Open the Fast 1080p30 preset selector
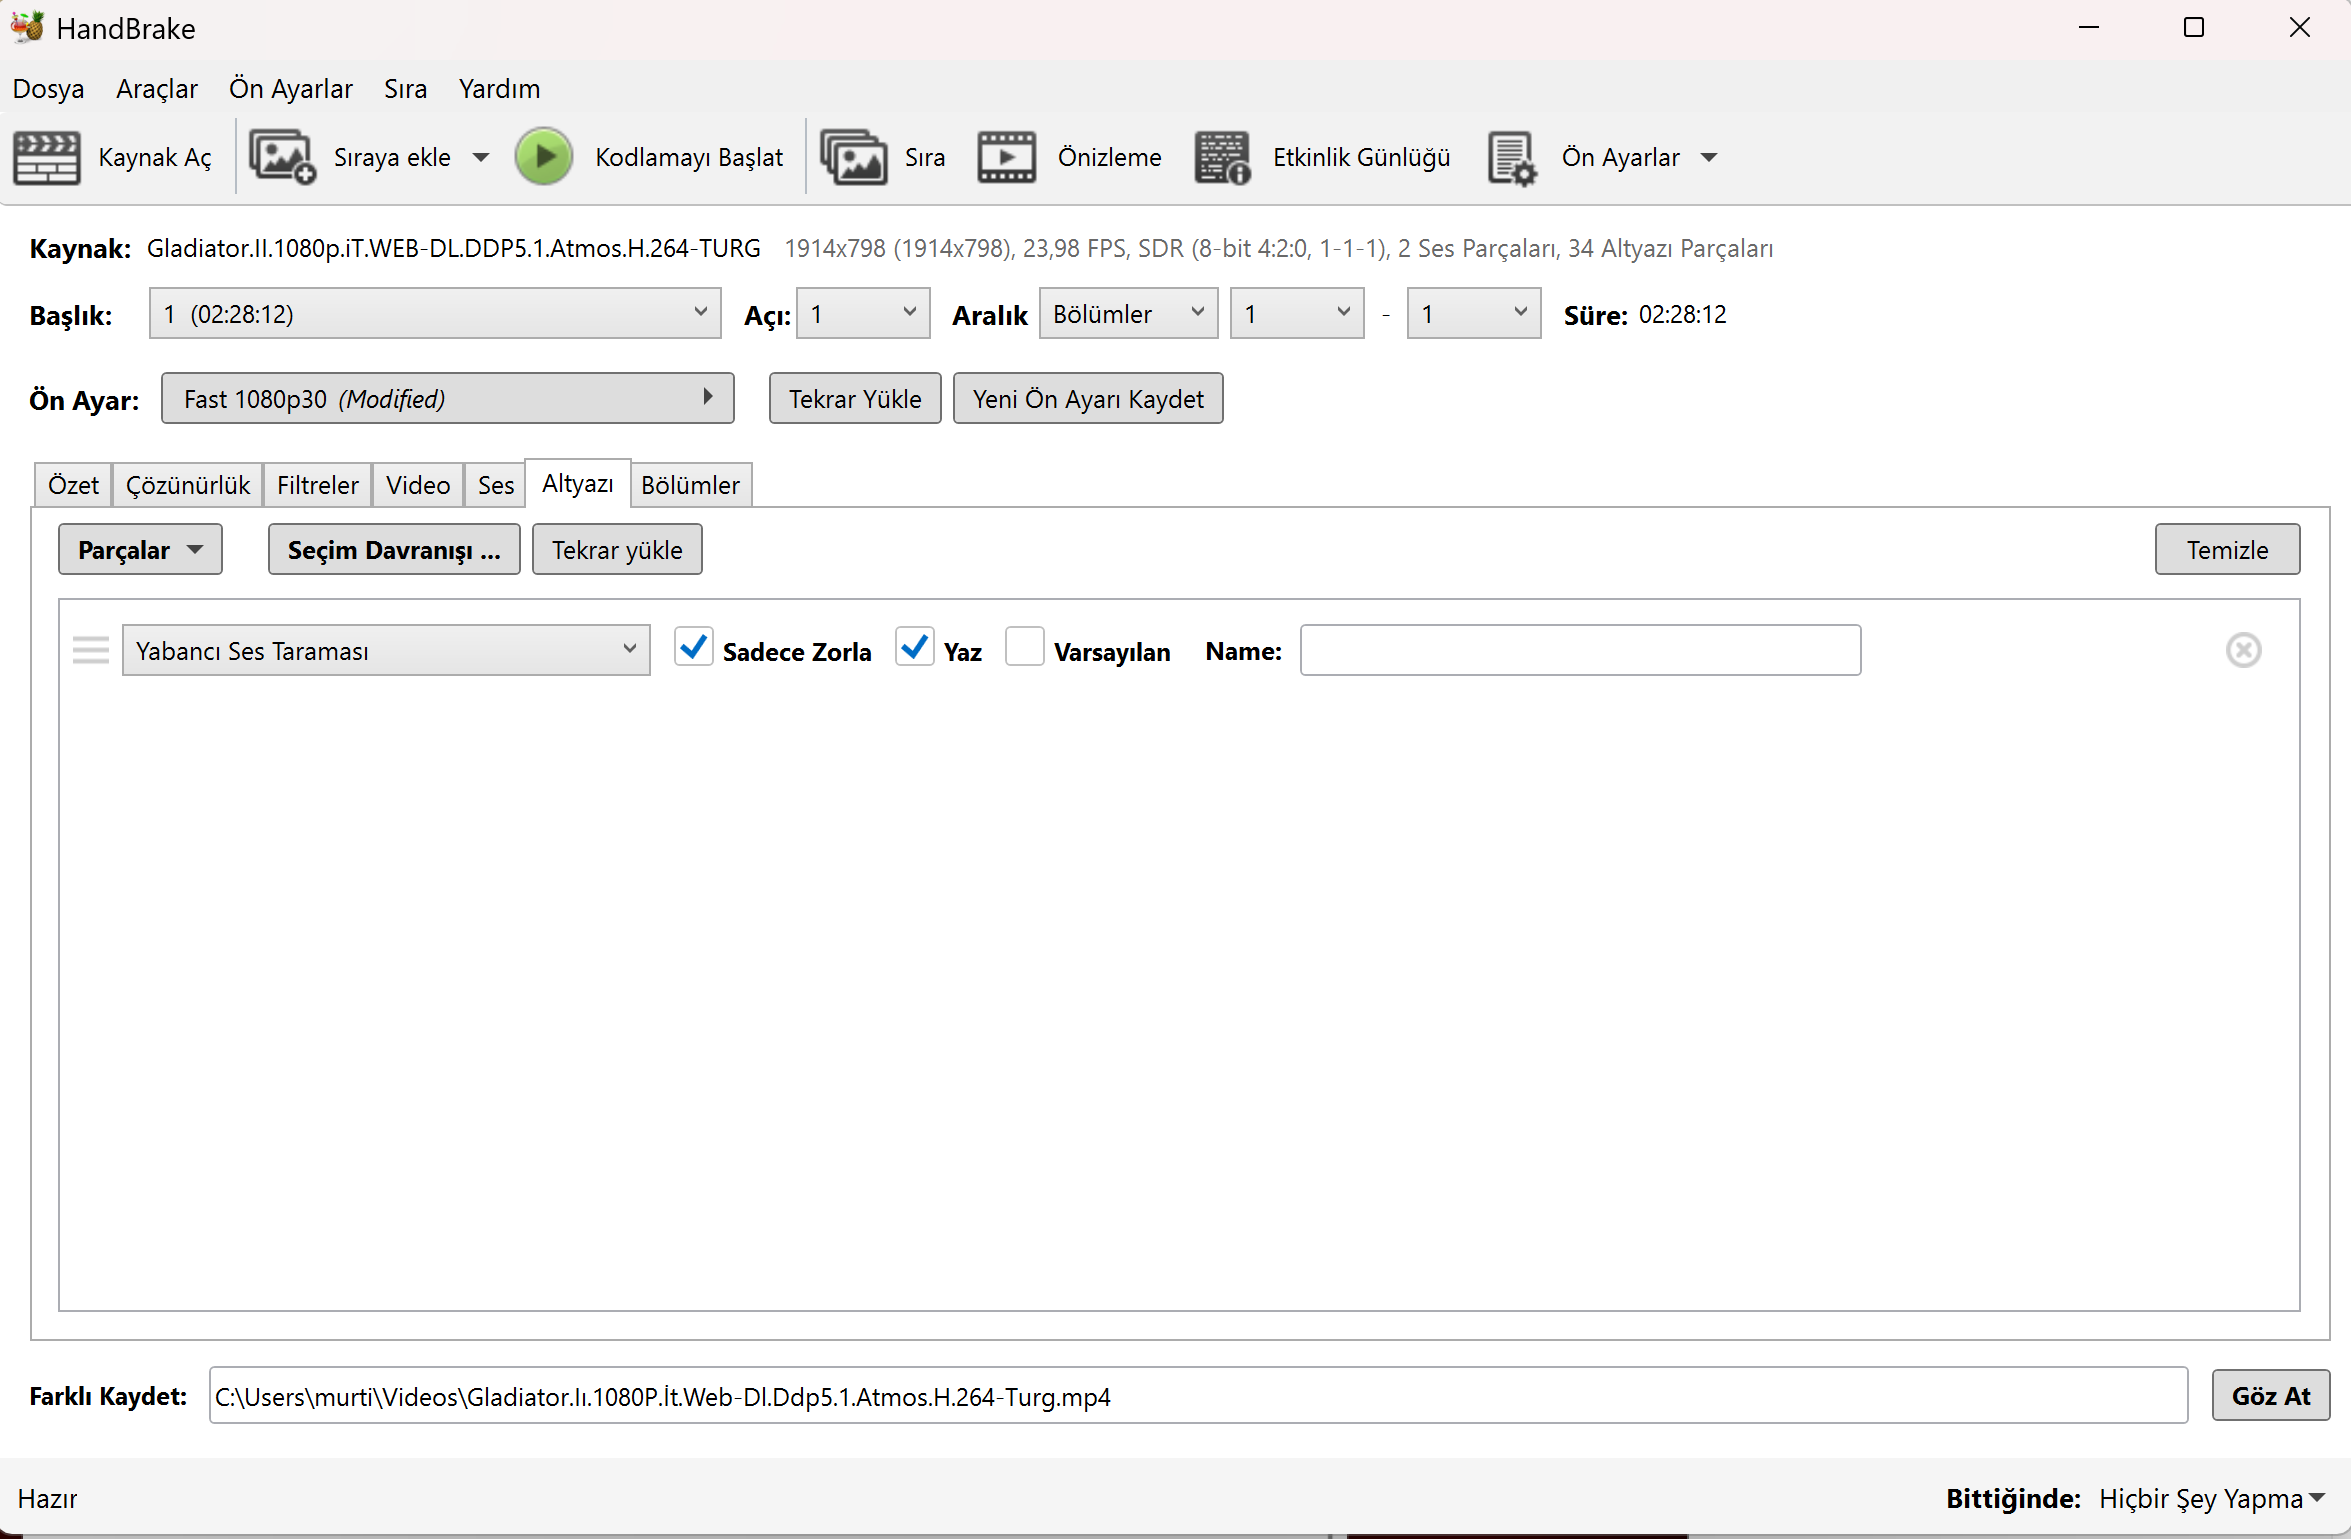This screenshot has width=2351, height=1539. [448, 399]
